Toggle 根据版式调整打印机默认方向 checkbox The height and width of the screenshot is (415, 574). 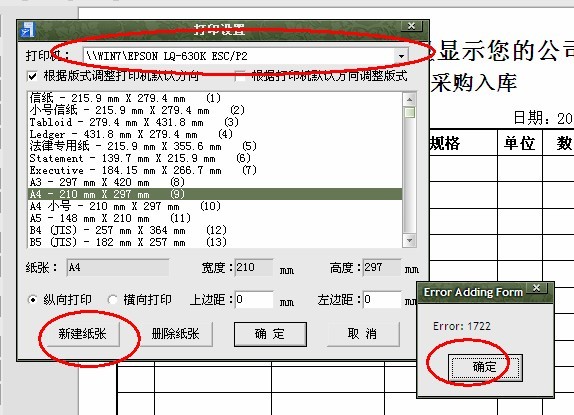(33, 76)
